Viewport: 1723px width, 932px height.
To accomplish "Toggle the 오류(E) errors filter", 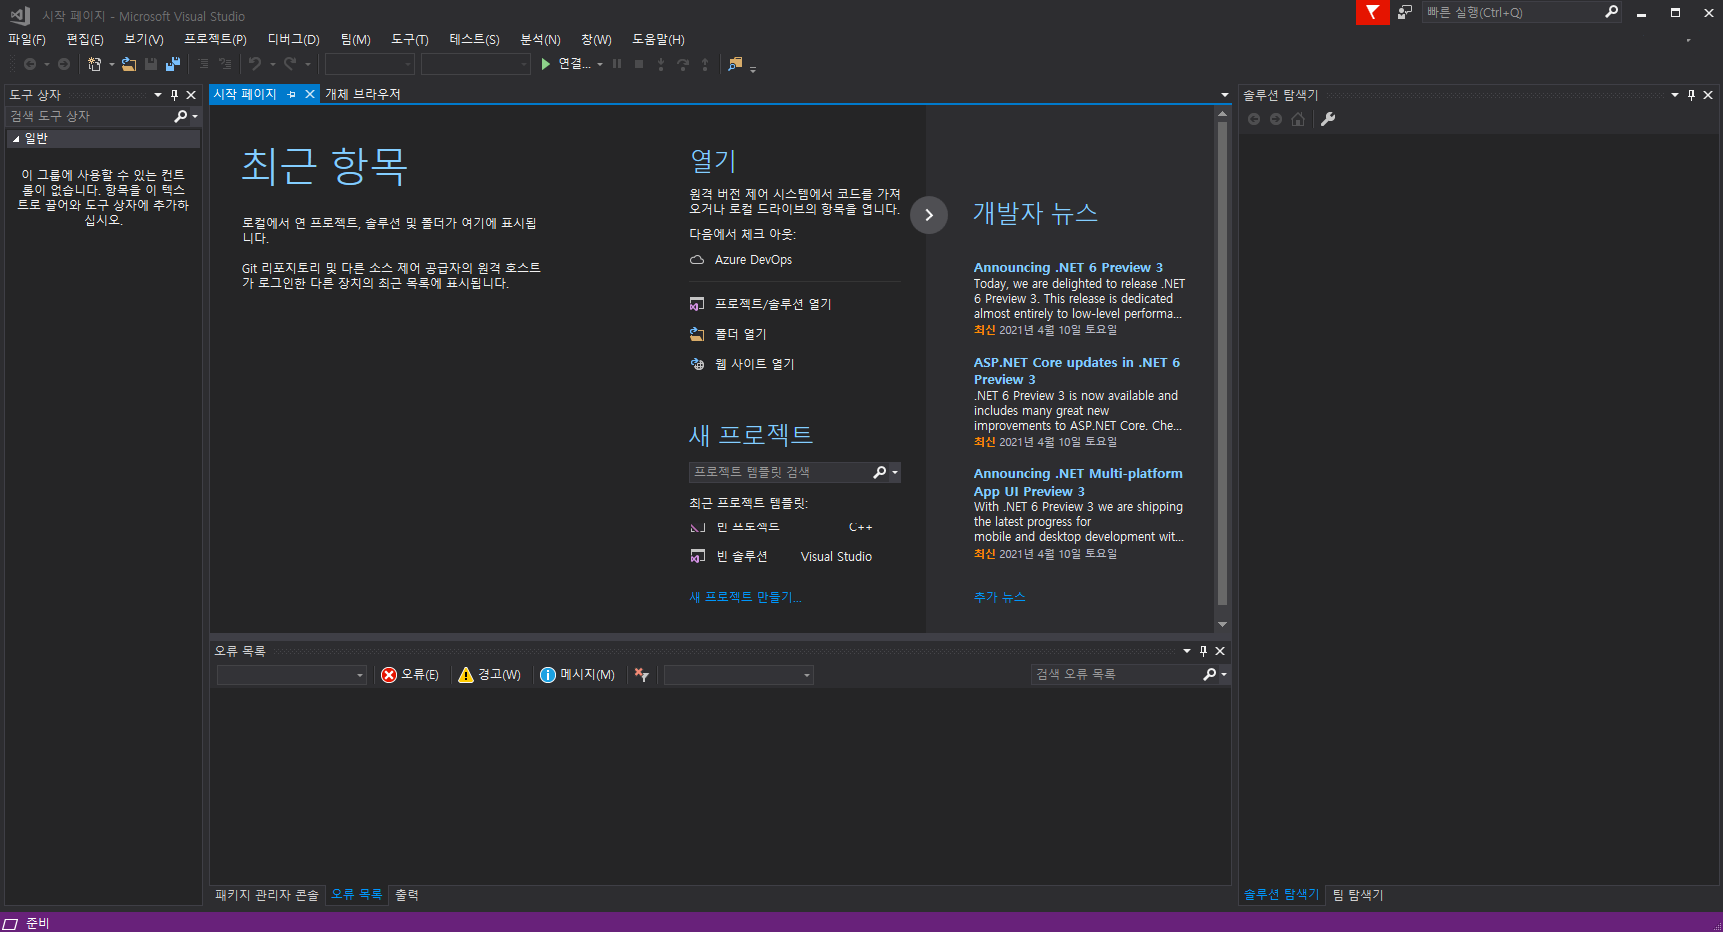I will (x=410, y=675).
